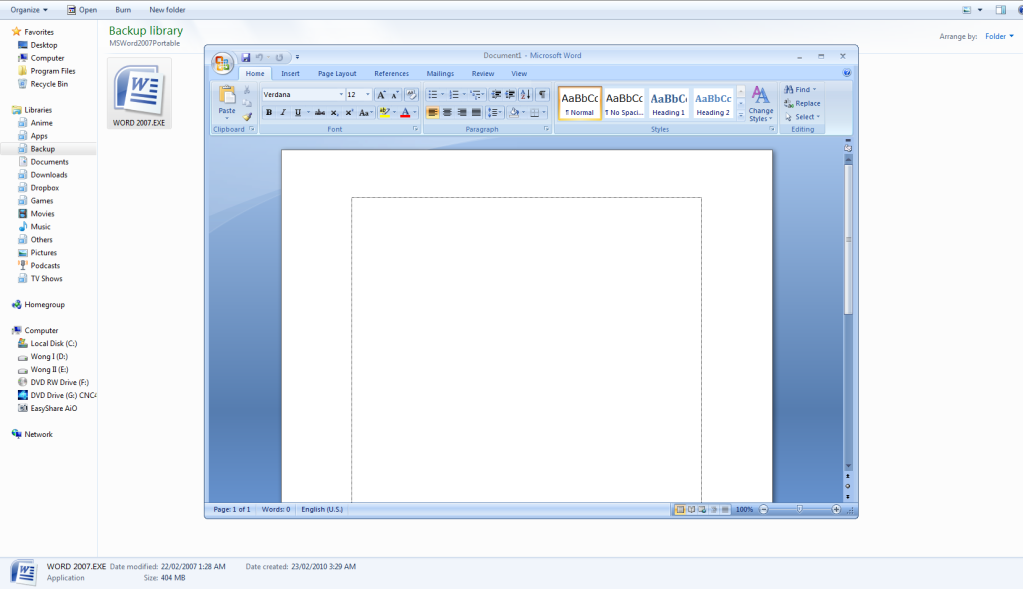Open the font size 12 dropdown
The image size is (1023, 589).
click(x=367, y=95)
